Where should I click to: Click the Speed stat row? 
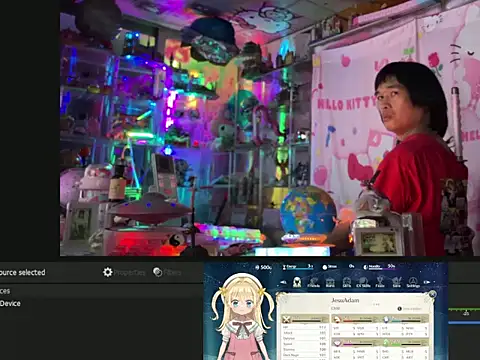pyautogui.click(x=305, y=344)
